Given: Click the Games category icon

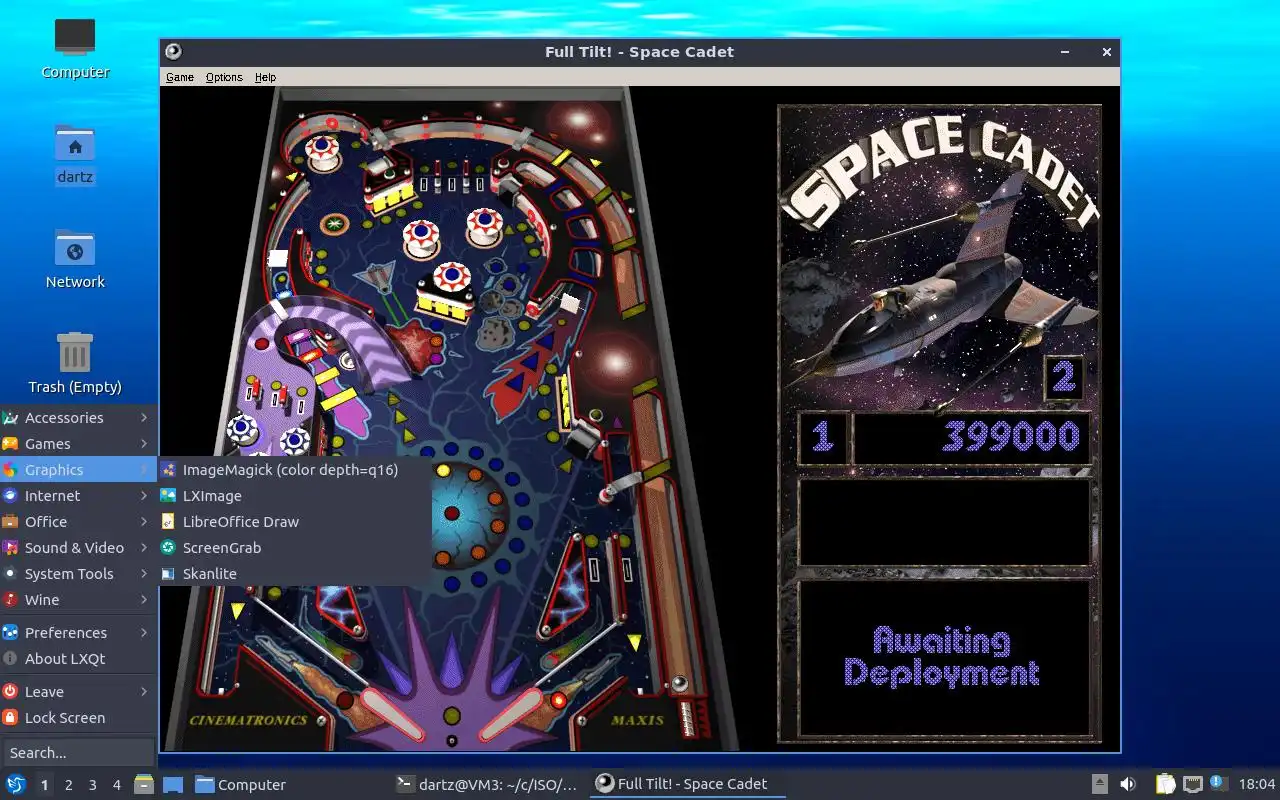Looking at the screenshot, I should pos(10,444).
